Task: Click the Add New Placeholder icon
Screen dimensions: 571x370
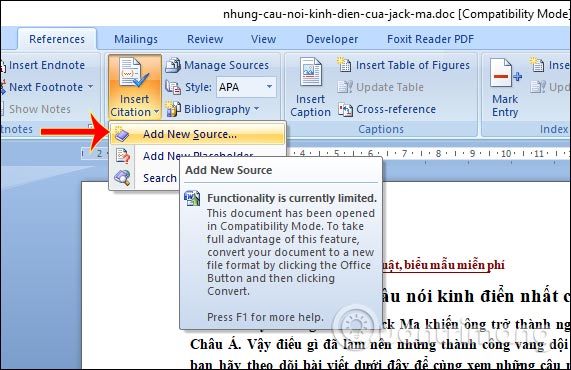Action: point(122,156)
